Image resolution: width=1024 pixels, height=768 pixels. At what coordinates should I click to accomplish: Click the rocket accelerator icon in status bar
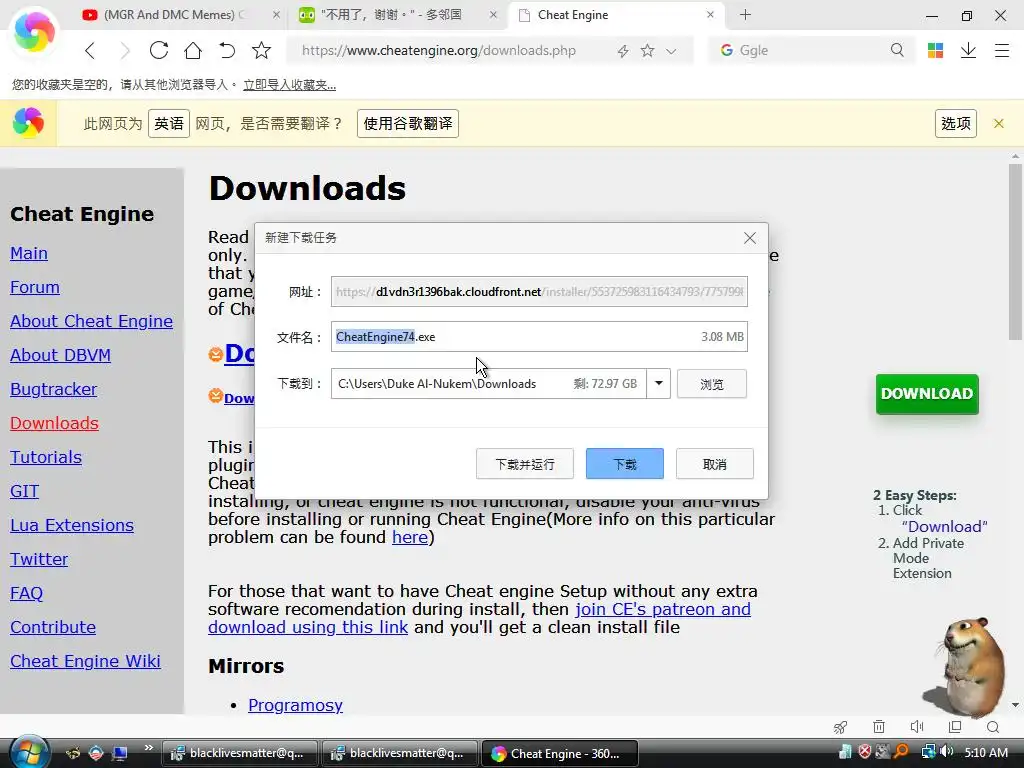click(x=840, y=727)
